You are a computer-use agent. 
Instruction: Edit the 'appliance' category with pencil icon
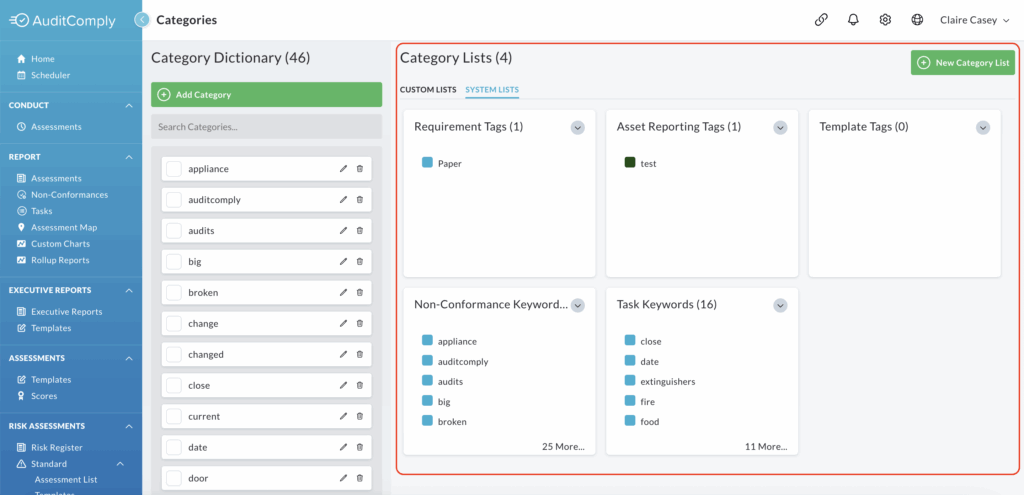click(x=344, y=169)
